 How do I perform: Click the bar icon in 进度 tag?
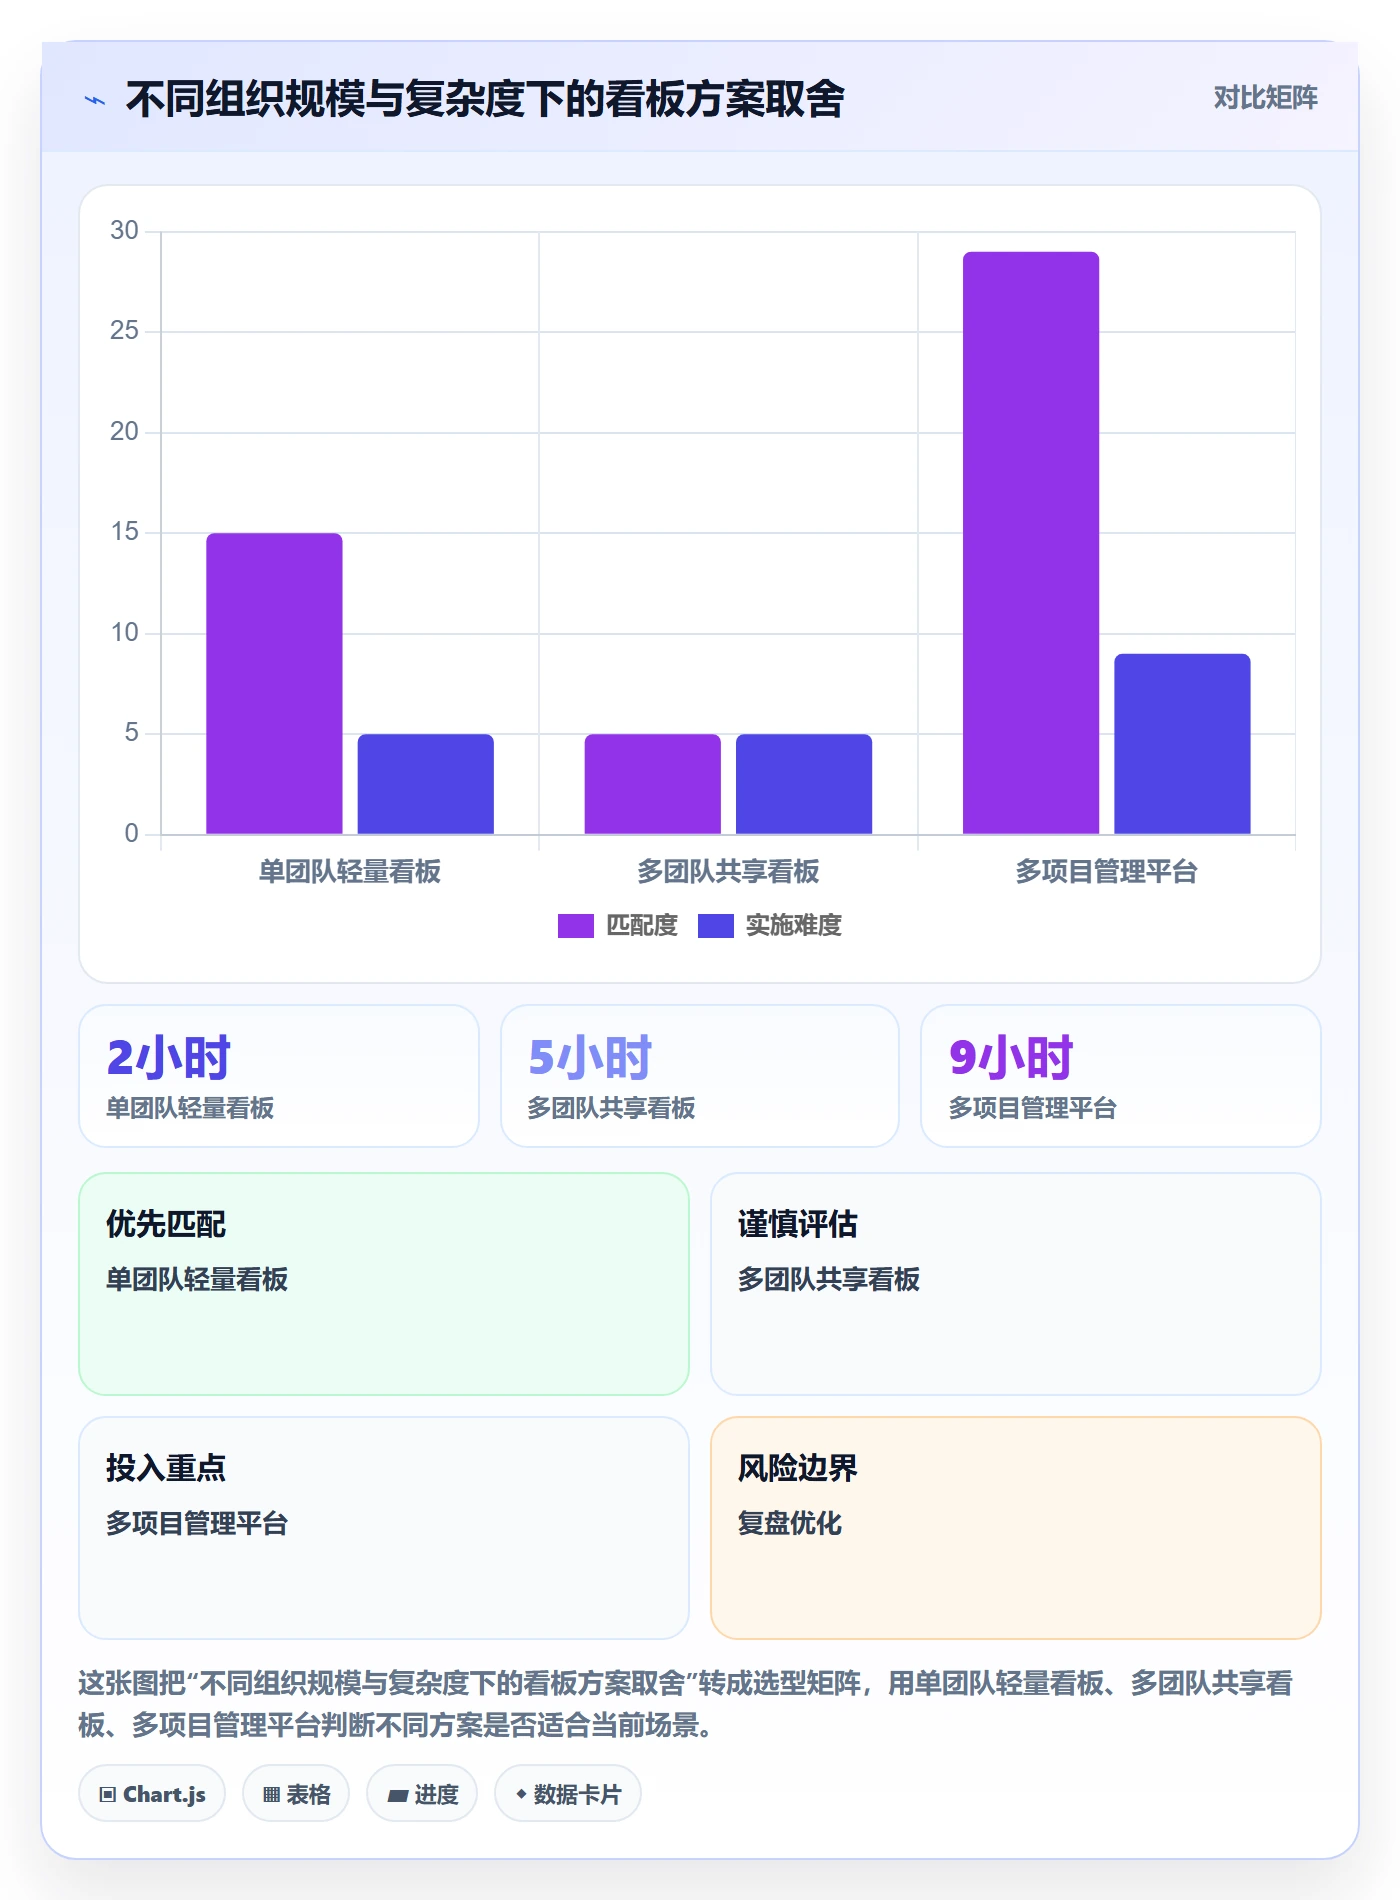[x=397, y=1796]
